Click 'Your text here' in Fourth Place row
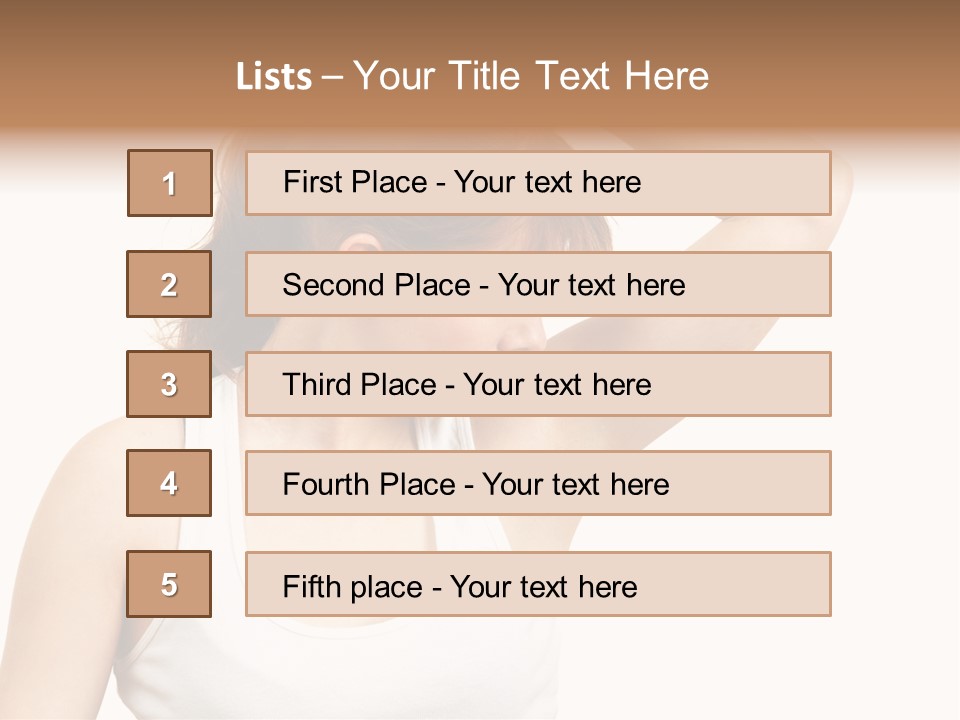 [575, 485]
